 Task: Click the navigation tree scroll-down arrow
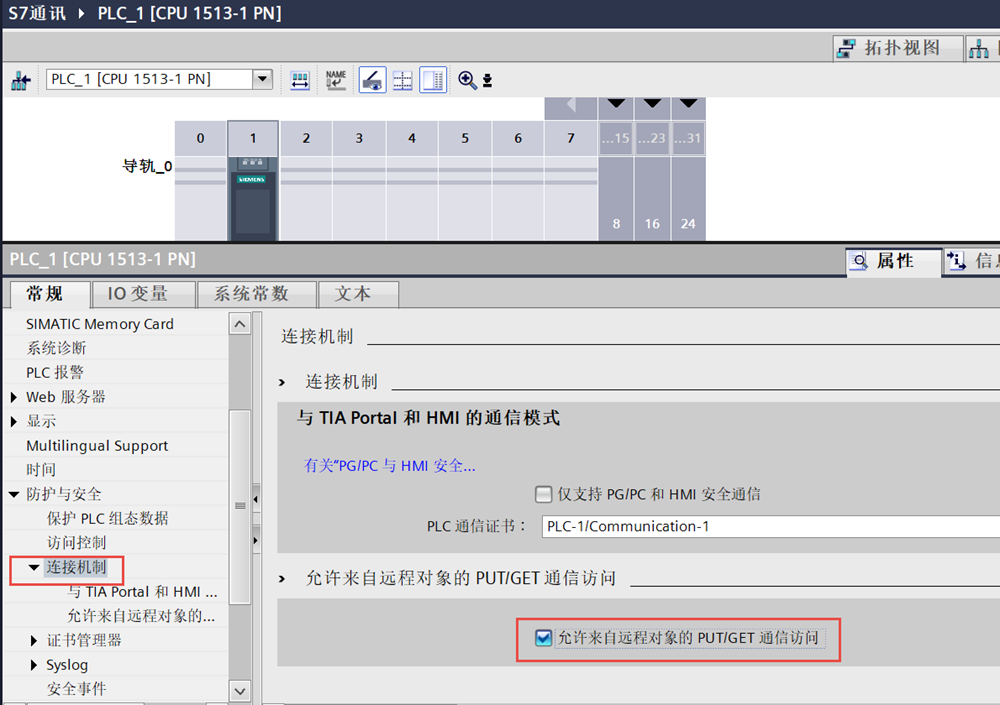click(240, 690)
